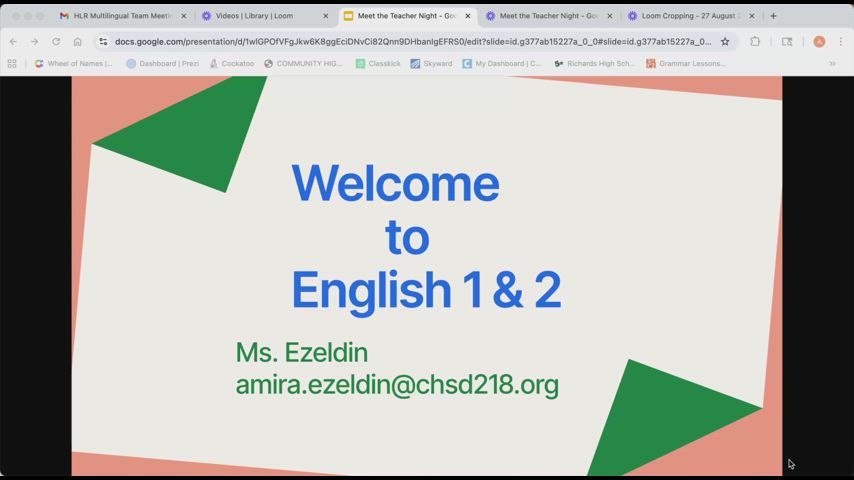Open the apps grid in bookmarks bar
This screenshot has height=480, width=854.
pyautogui.click(x=12, y=63)
